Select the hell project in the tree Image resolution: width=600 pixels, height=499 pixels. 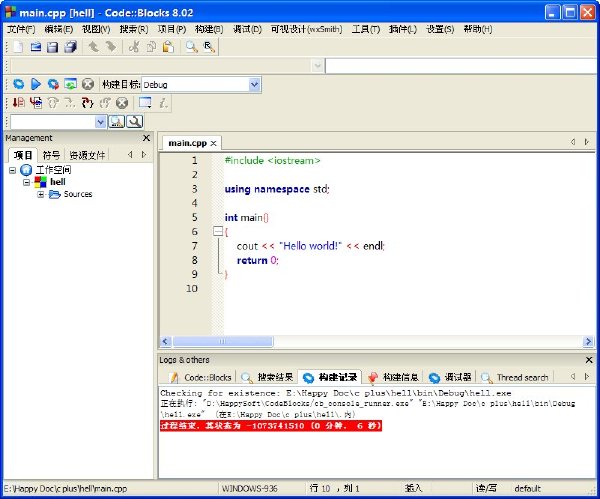point(58,182)
